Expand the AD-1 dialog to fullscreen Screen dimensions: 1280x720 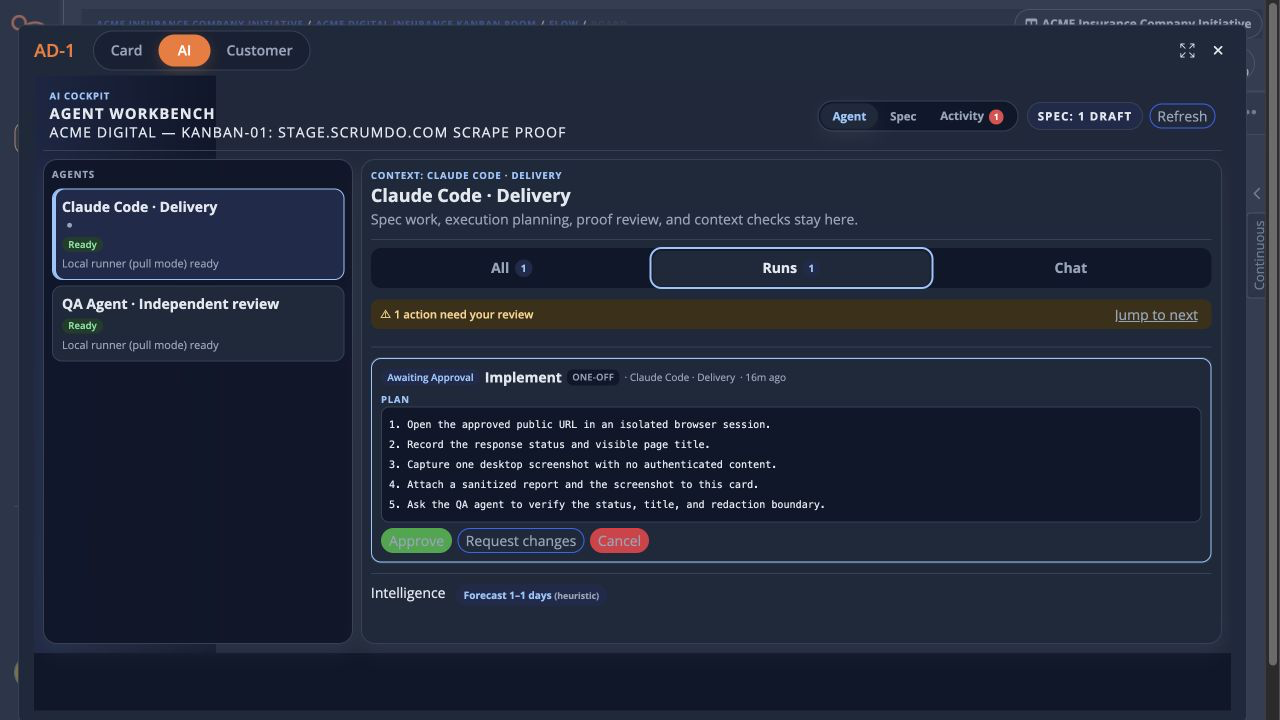[1187, 50]
